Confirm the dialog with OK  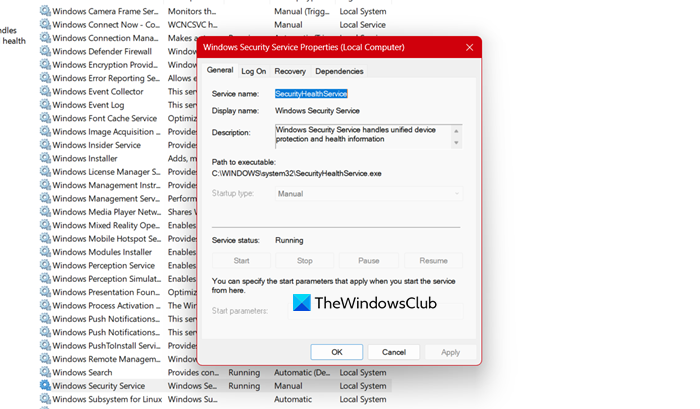pyautogui.click(x=337, y=352)
